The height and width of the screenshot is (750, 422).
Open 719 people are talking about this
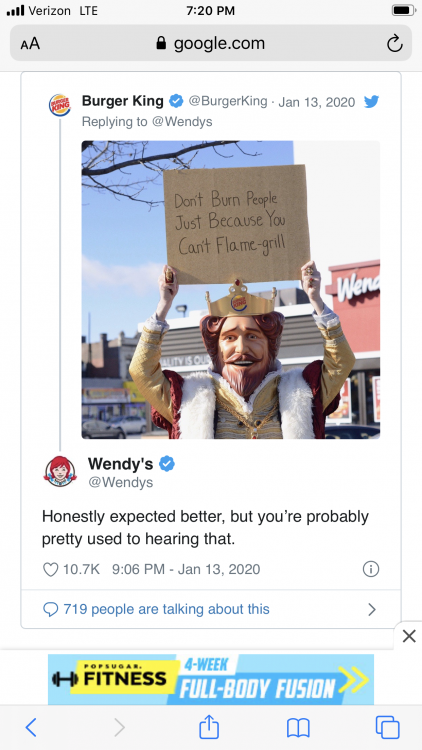(x=156, y=609)
